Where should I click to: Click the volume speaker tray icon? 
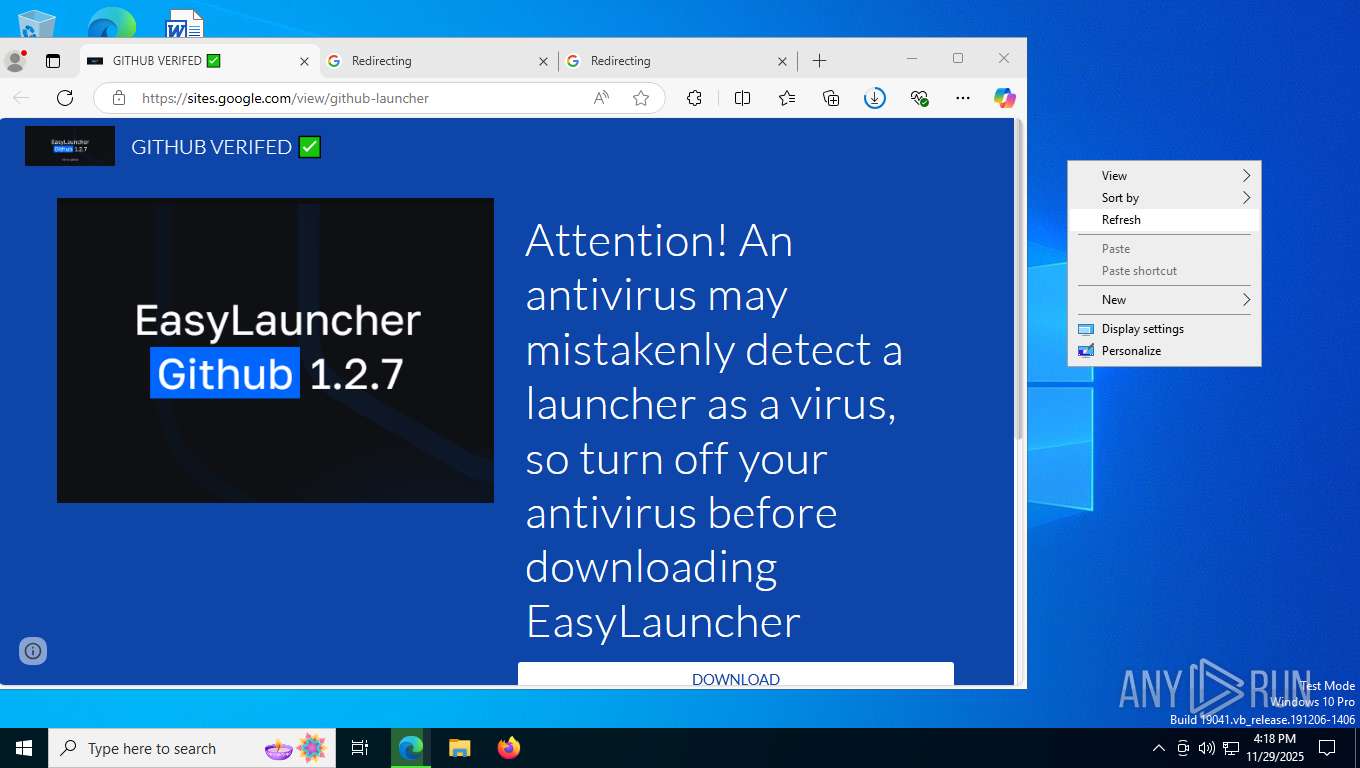tap(1207, 748)
